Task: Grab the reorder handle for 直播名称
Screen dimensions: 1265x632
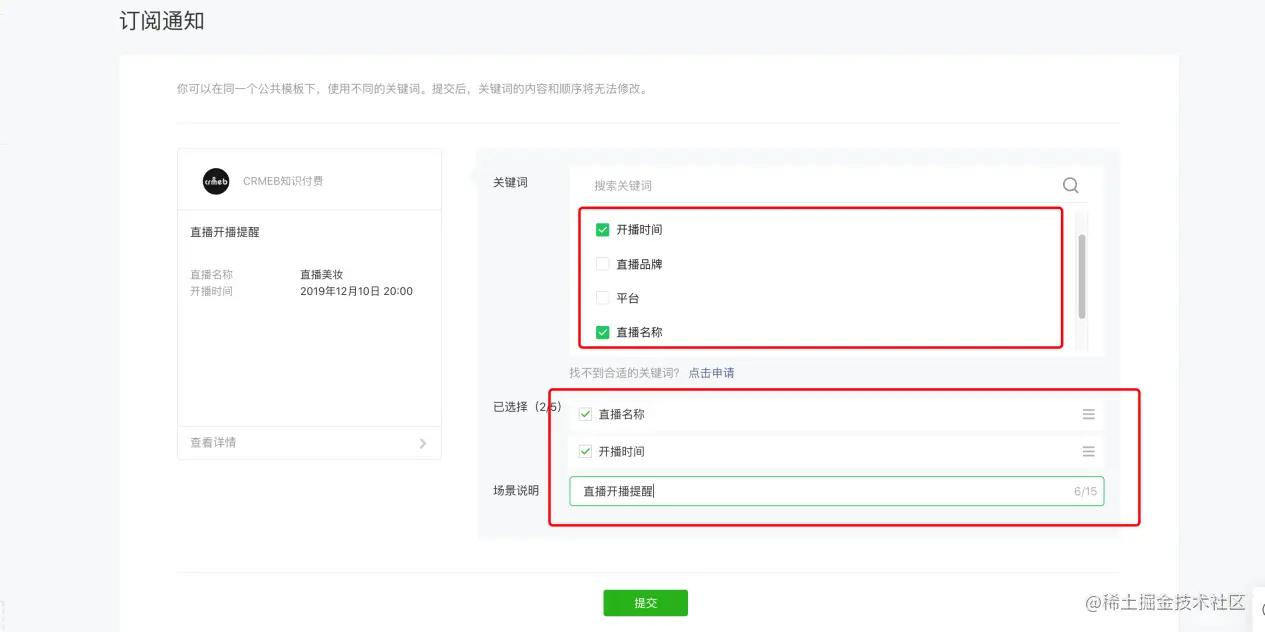Action: [x=1088, y=414]
